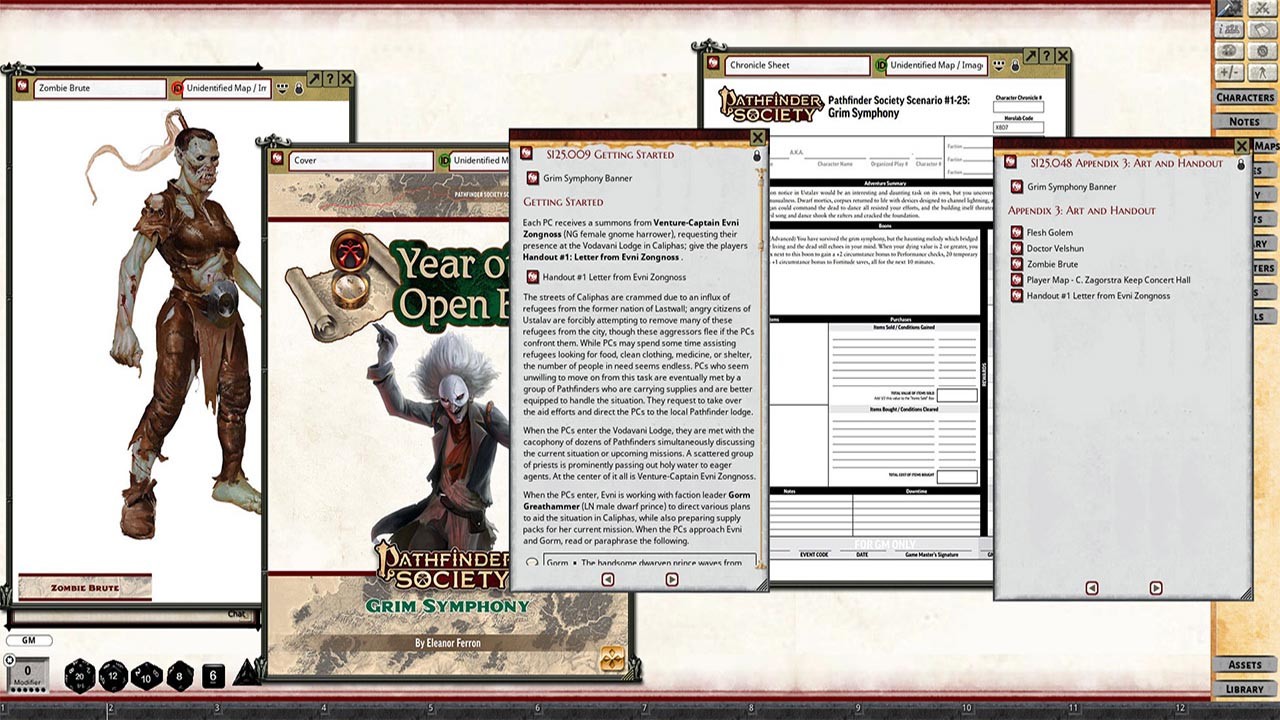Click the share-with-players smiley icon on Chronicle Sheet
Image resolution: width=1280 pixels, height=720 pixels.
998,66
